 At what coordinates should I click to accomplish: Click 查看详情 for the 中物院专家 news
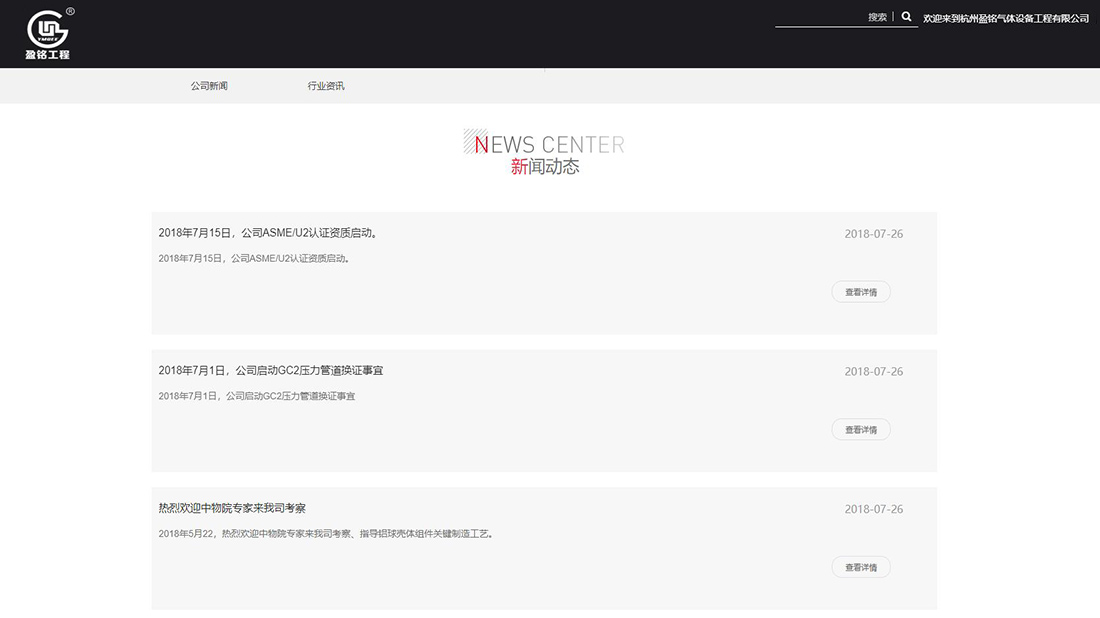[x=860, y=568]
